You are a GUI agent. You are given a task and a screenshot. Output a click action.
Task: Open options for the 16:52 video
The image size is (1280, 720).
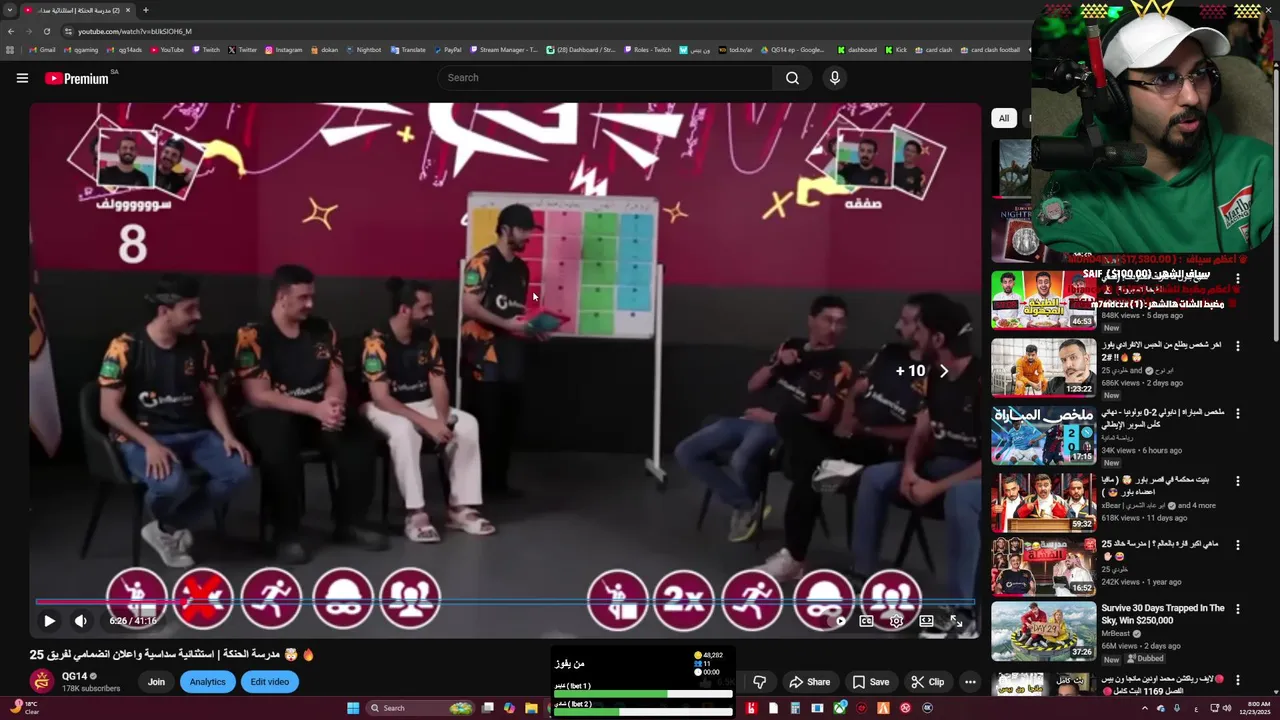click(x=1237, y=546)
